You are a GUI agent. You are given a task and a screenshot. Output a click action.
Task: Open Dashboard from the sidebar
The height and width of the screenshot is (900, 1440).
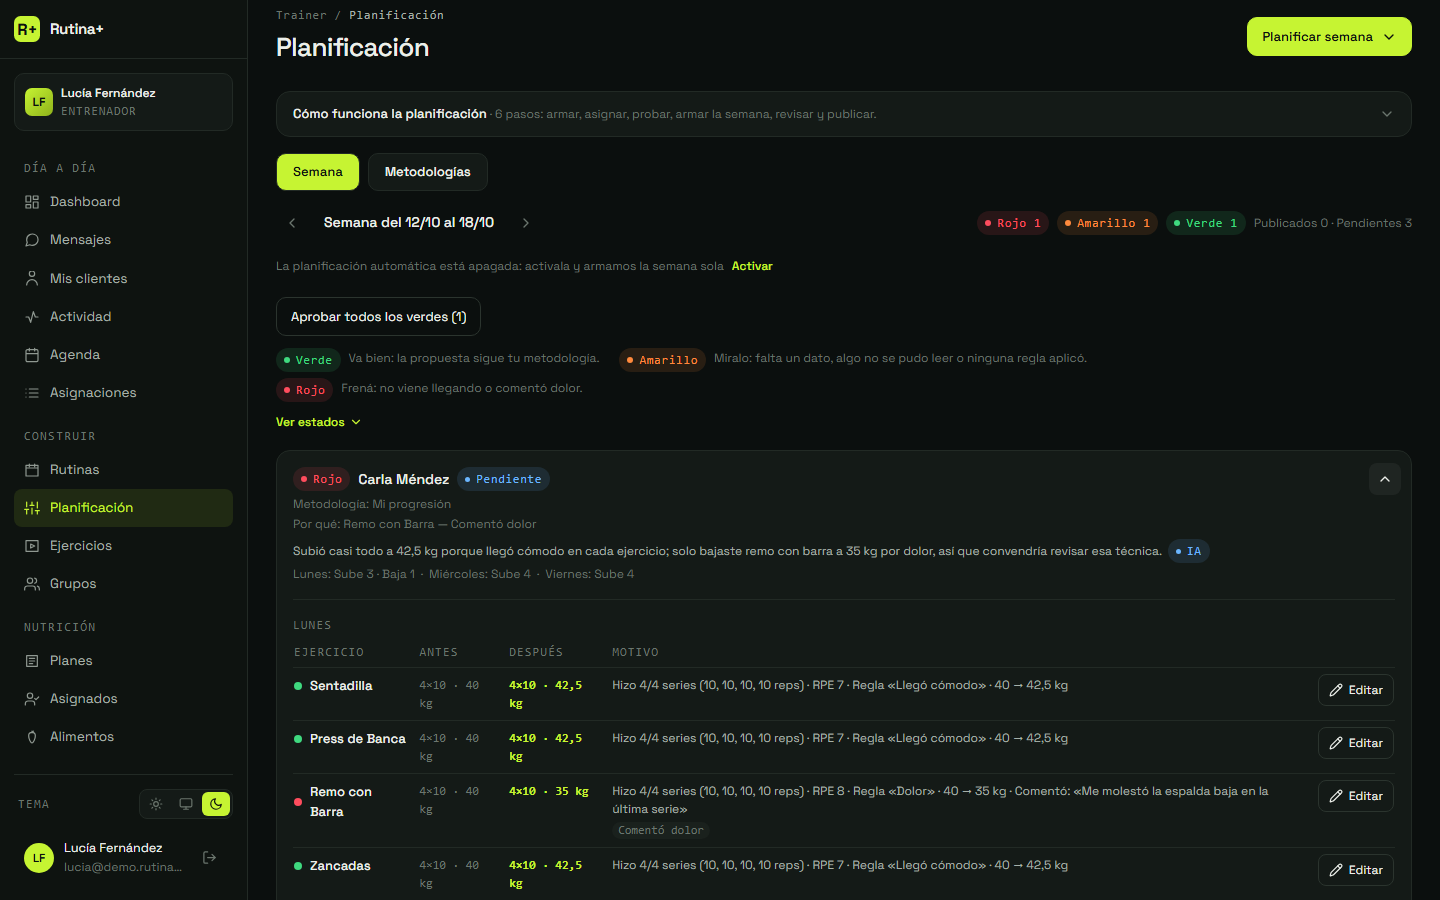[123, 202]
